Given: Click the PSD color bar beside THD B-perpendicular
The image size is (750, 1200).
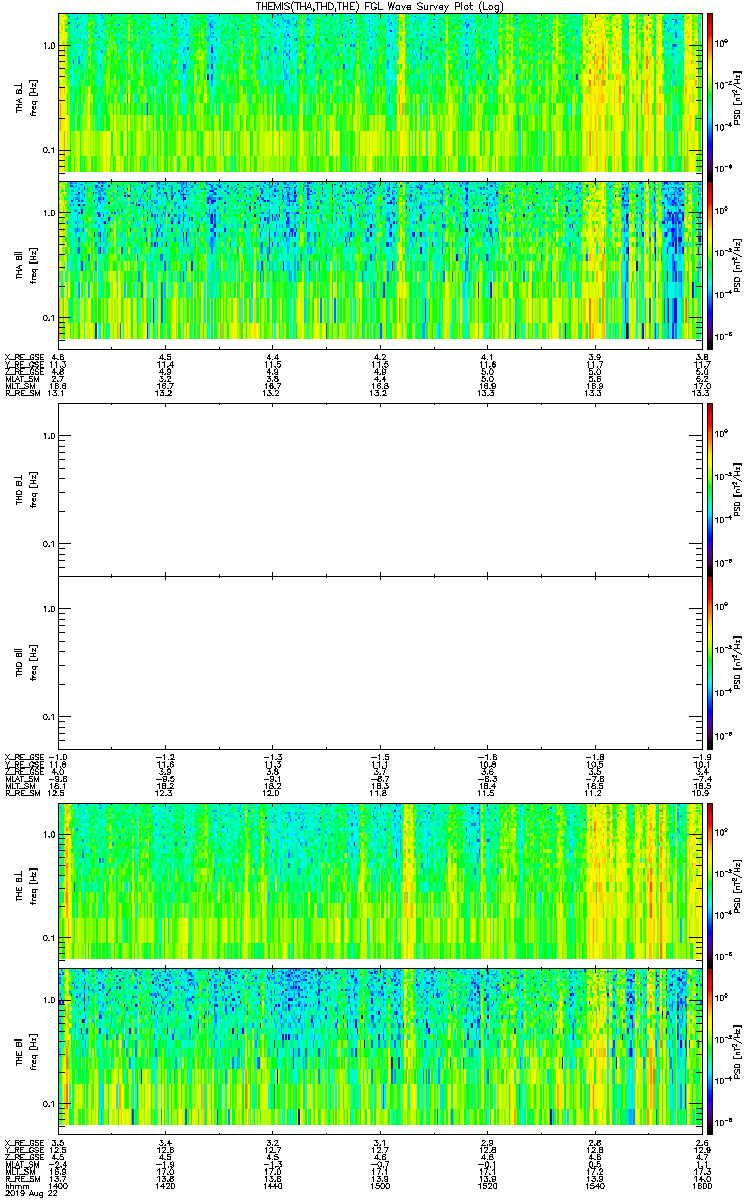Looking at the screenshot, I should (711, 489).
